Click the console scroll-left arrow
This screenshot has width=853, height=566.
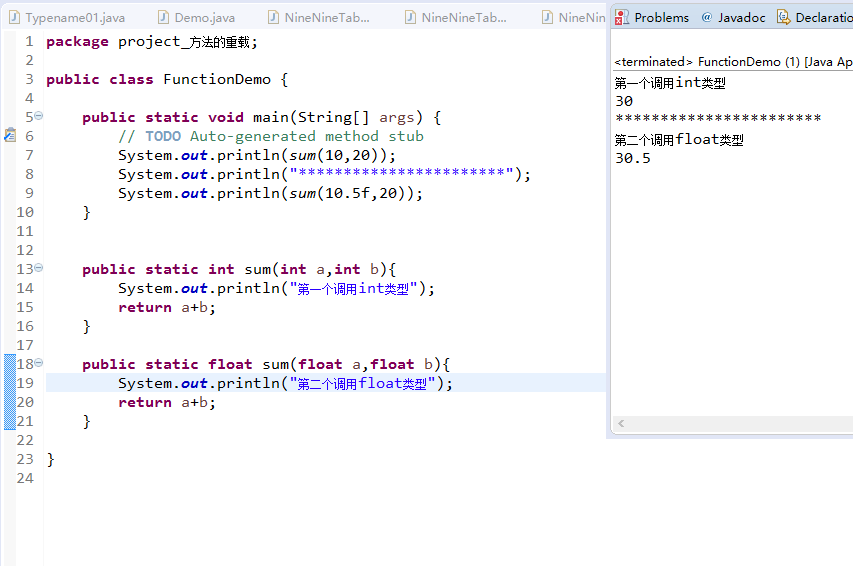point(621,423)
